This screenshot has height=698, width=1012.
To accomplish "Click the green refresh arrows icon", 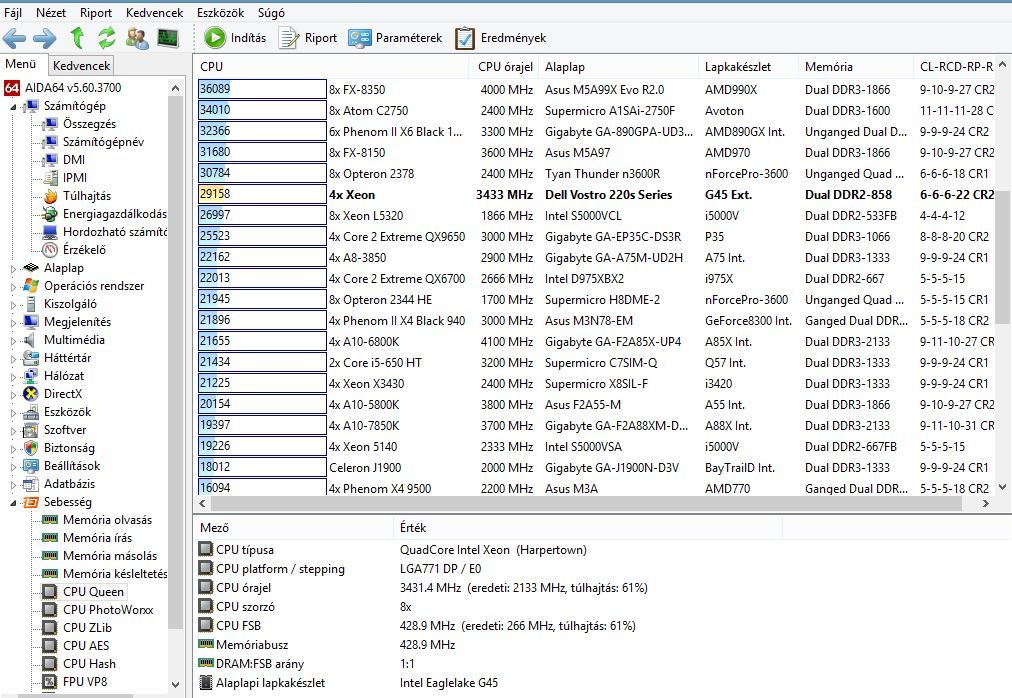I will [x=106, y=38].
